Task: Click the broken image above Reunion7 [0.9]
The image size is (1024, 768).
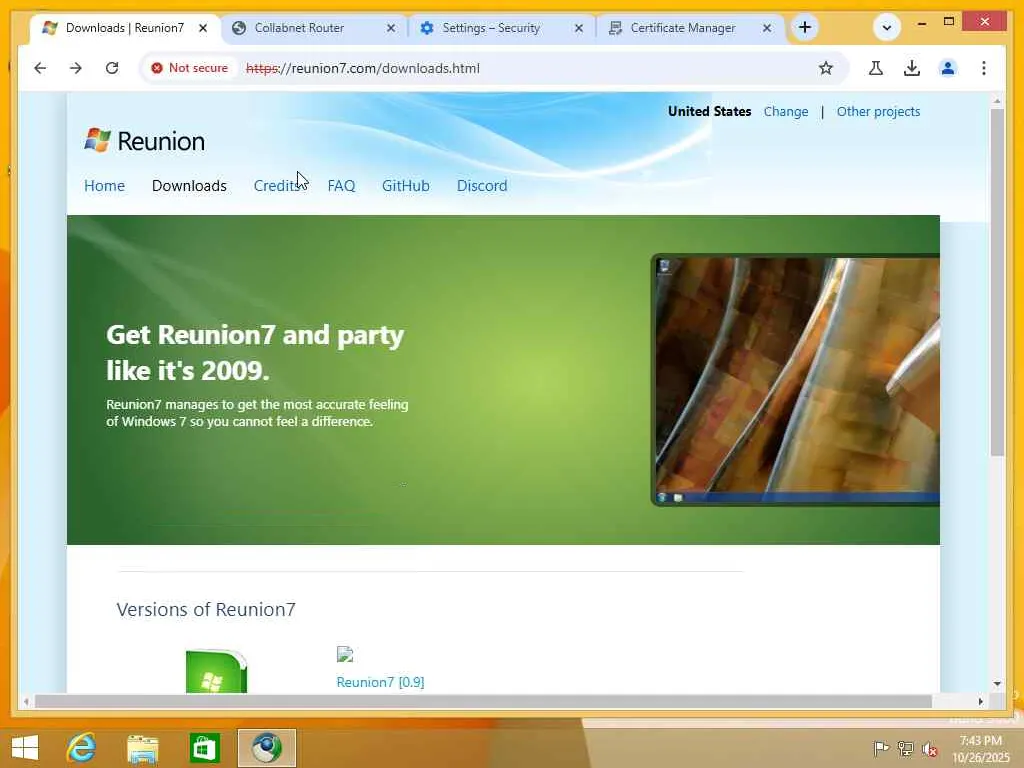Action: coord(345,654)
